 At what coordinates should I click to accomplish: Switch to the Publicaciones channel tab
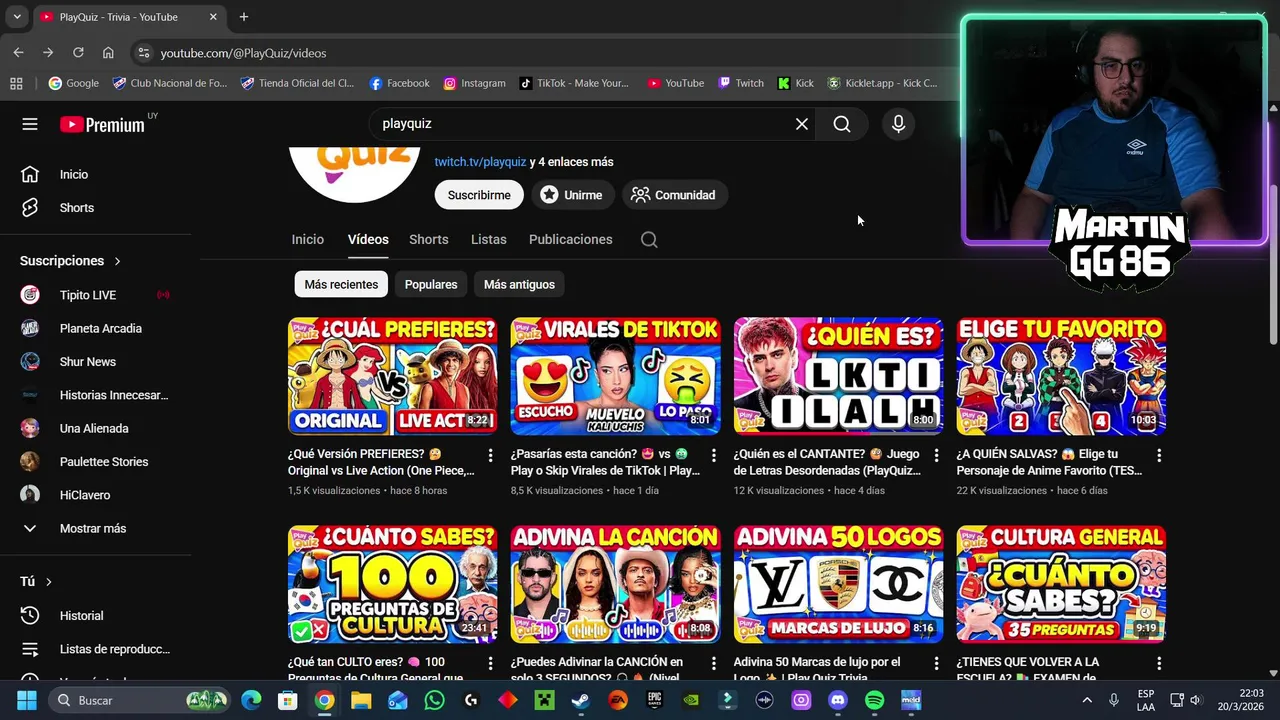tap(570, 239)
